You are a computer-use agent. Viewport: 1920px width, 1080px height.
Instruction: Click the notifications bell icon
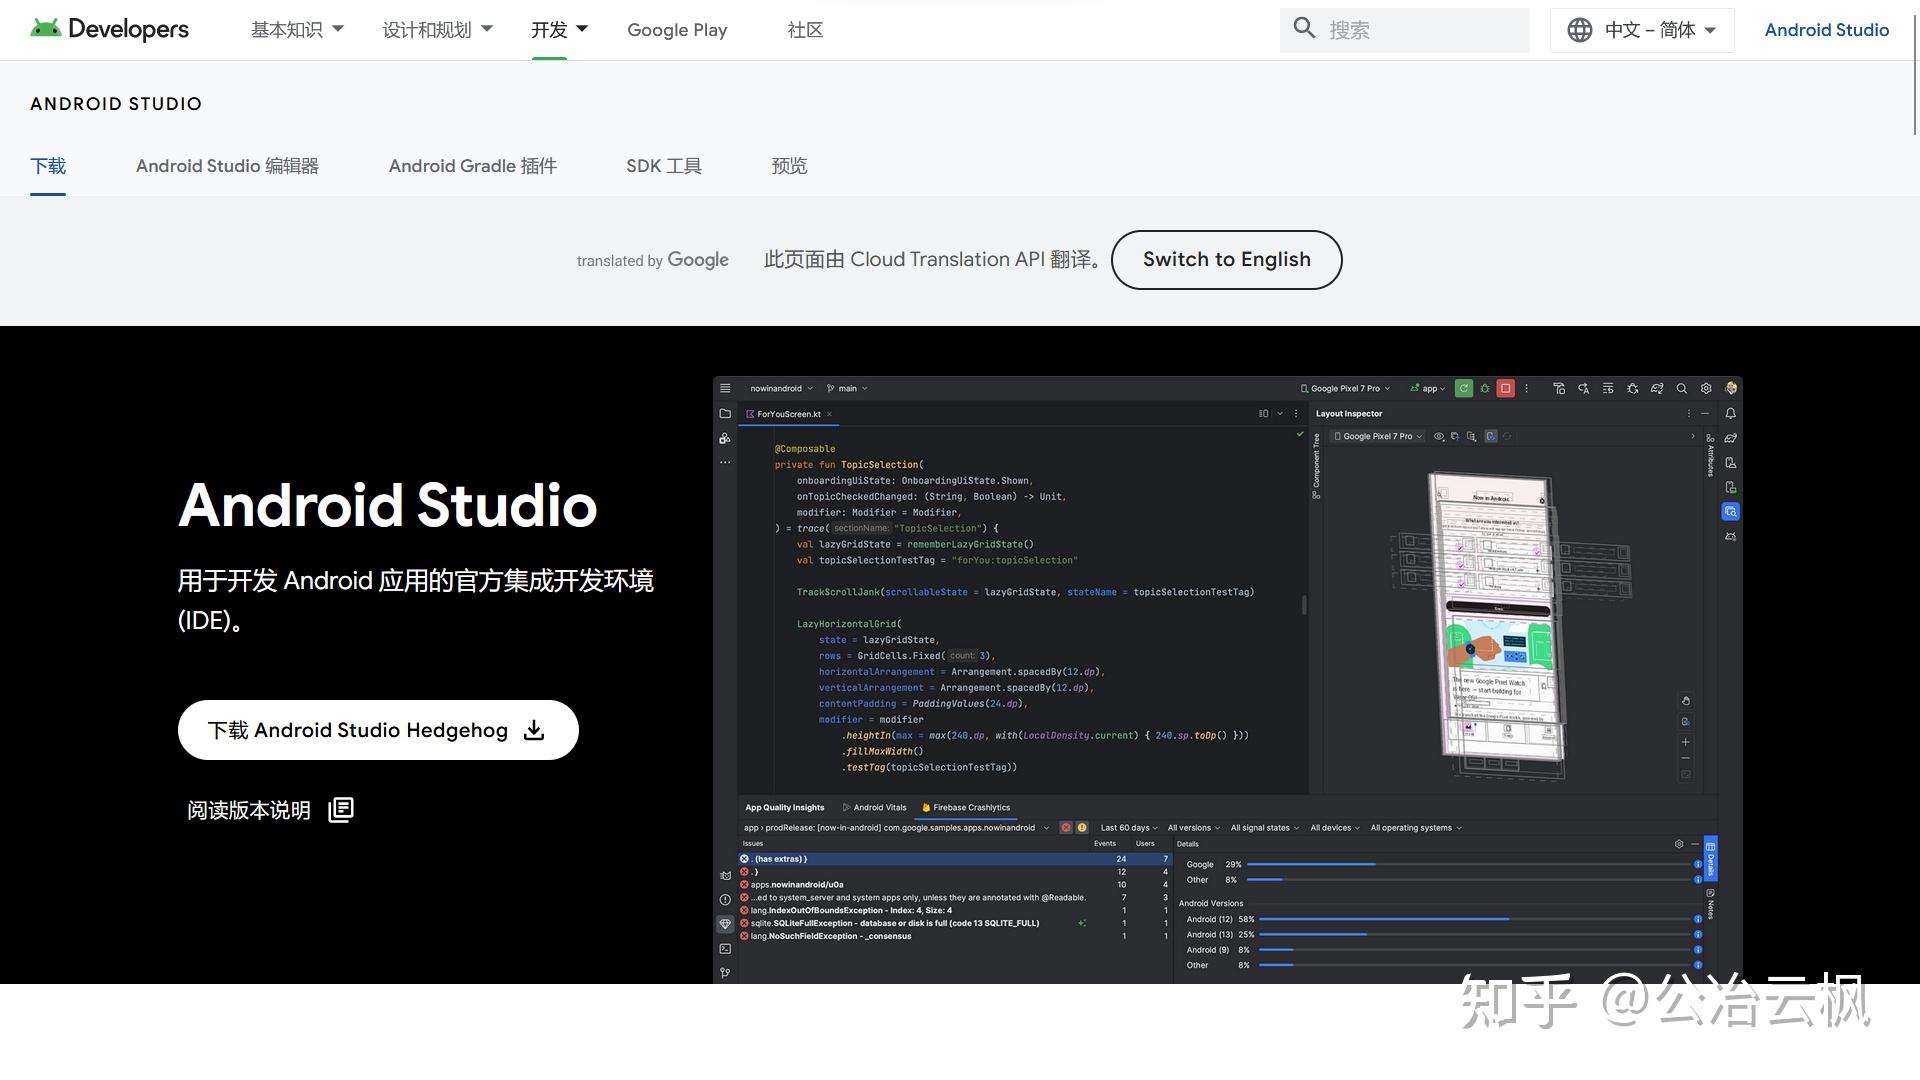click(1731, 413)
